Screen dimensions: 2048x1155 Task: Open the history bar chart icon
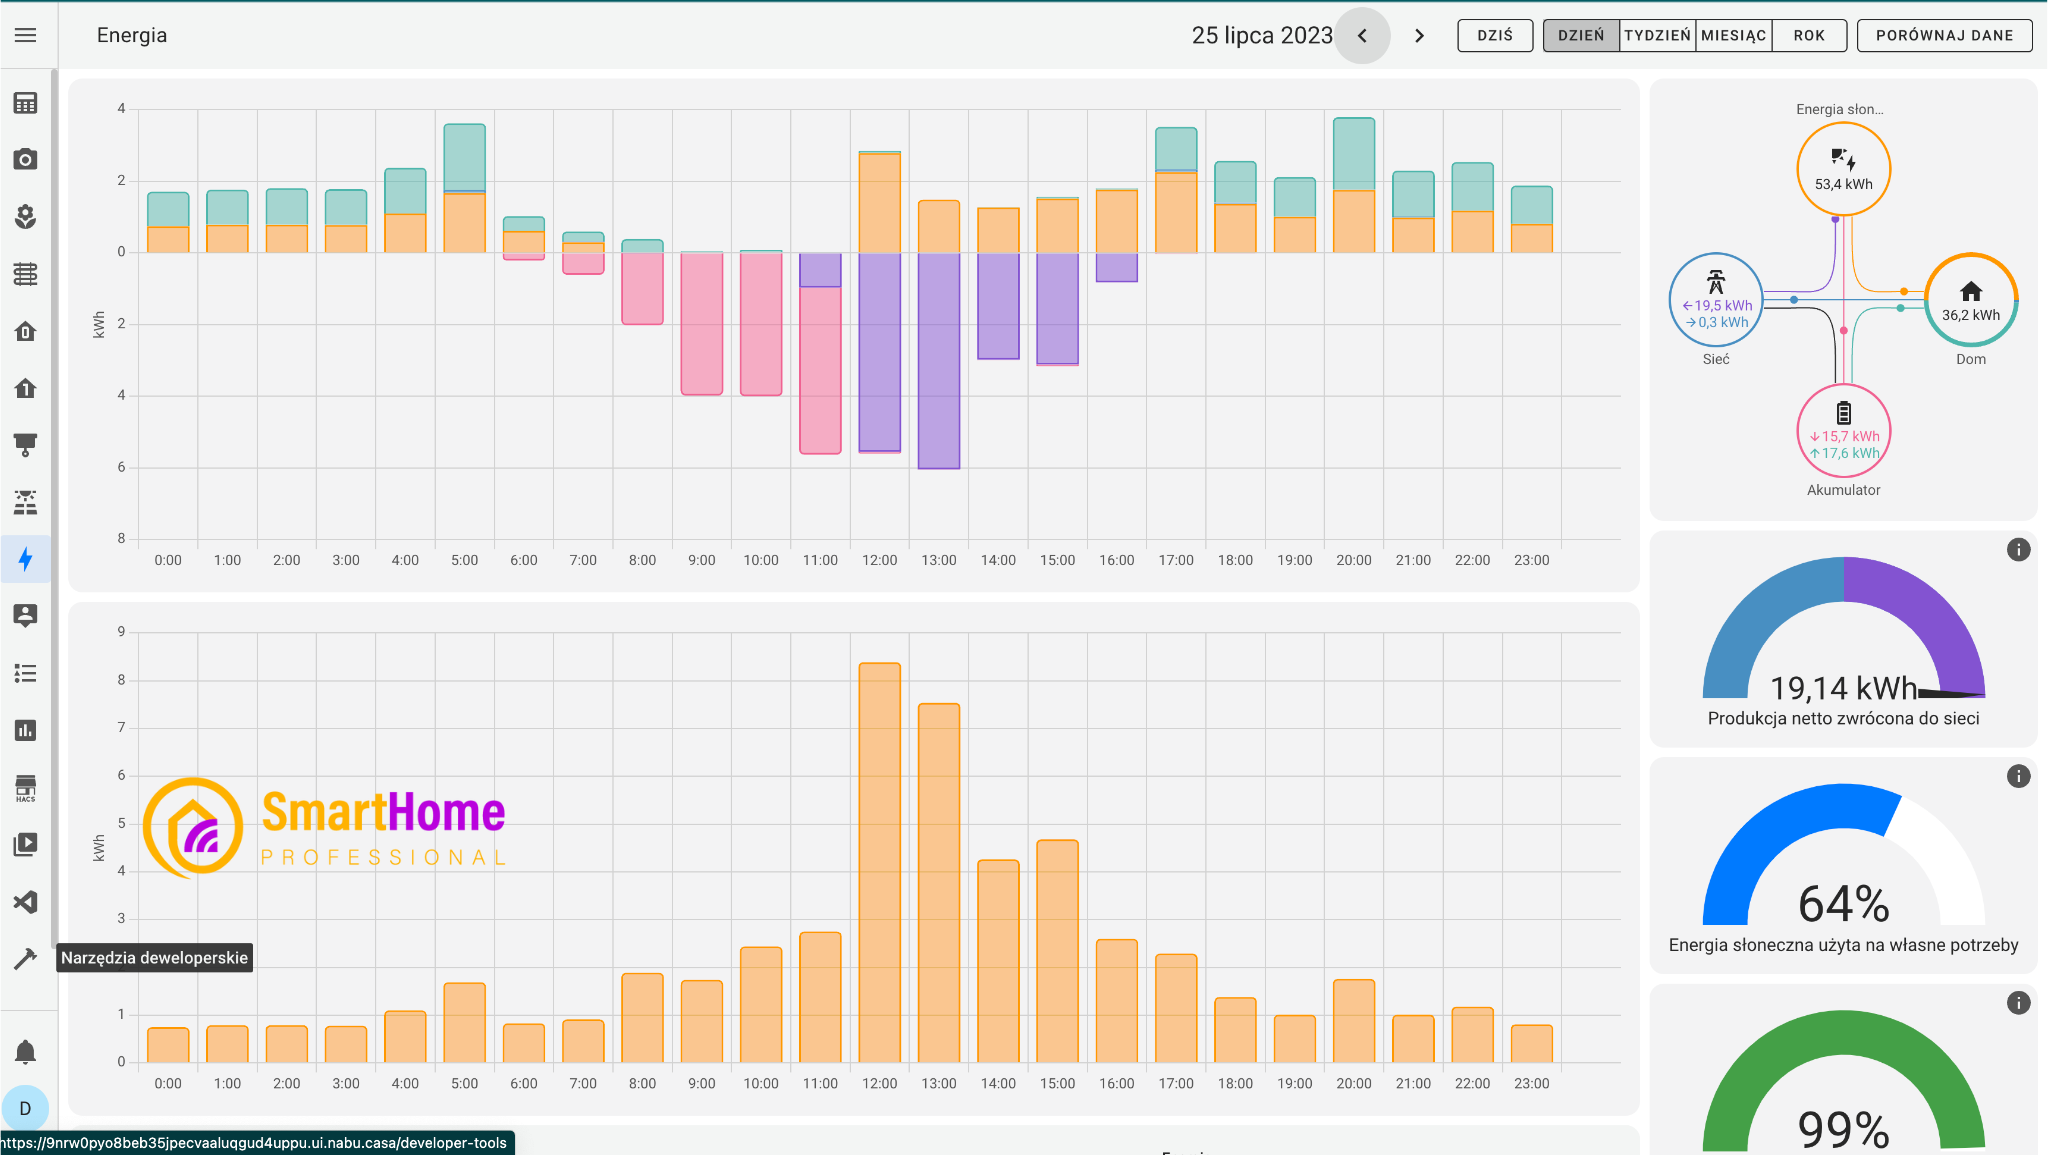pos(26,731)
